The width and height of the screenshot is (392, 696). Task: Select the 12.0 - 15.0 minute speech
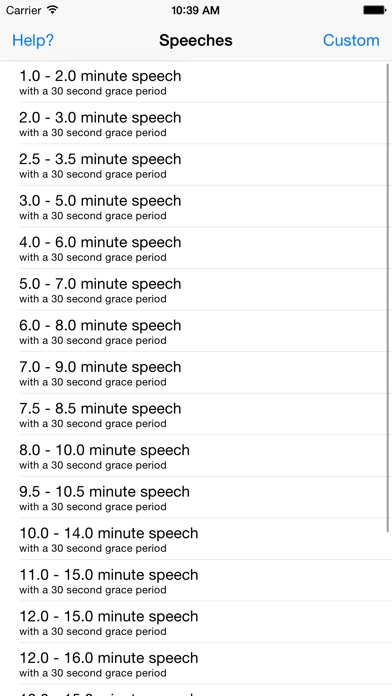(x=196, y=622)
